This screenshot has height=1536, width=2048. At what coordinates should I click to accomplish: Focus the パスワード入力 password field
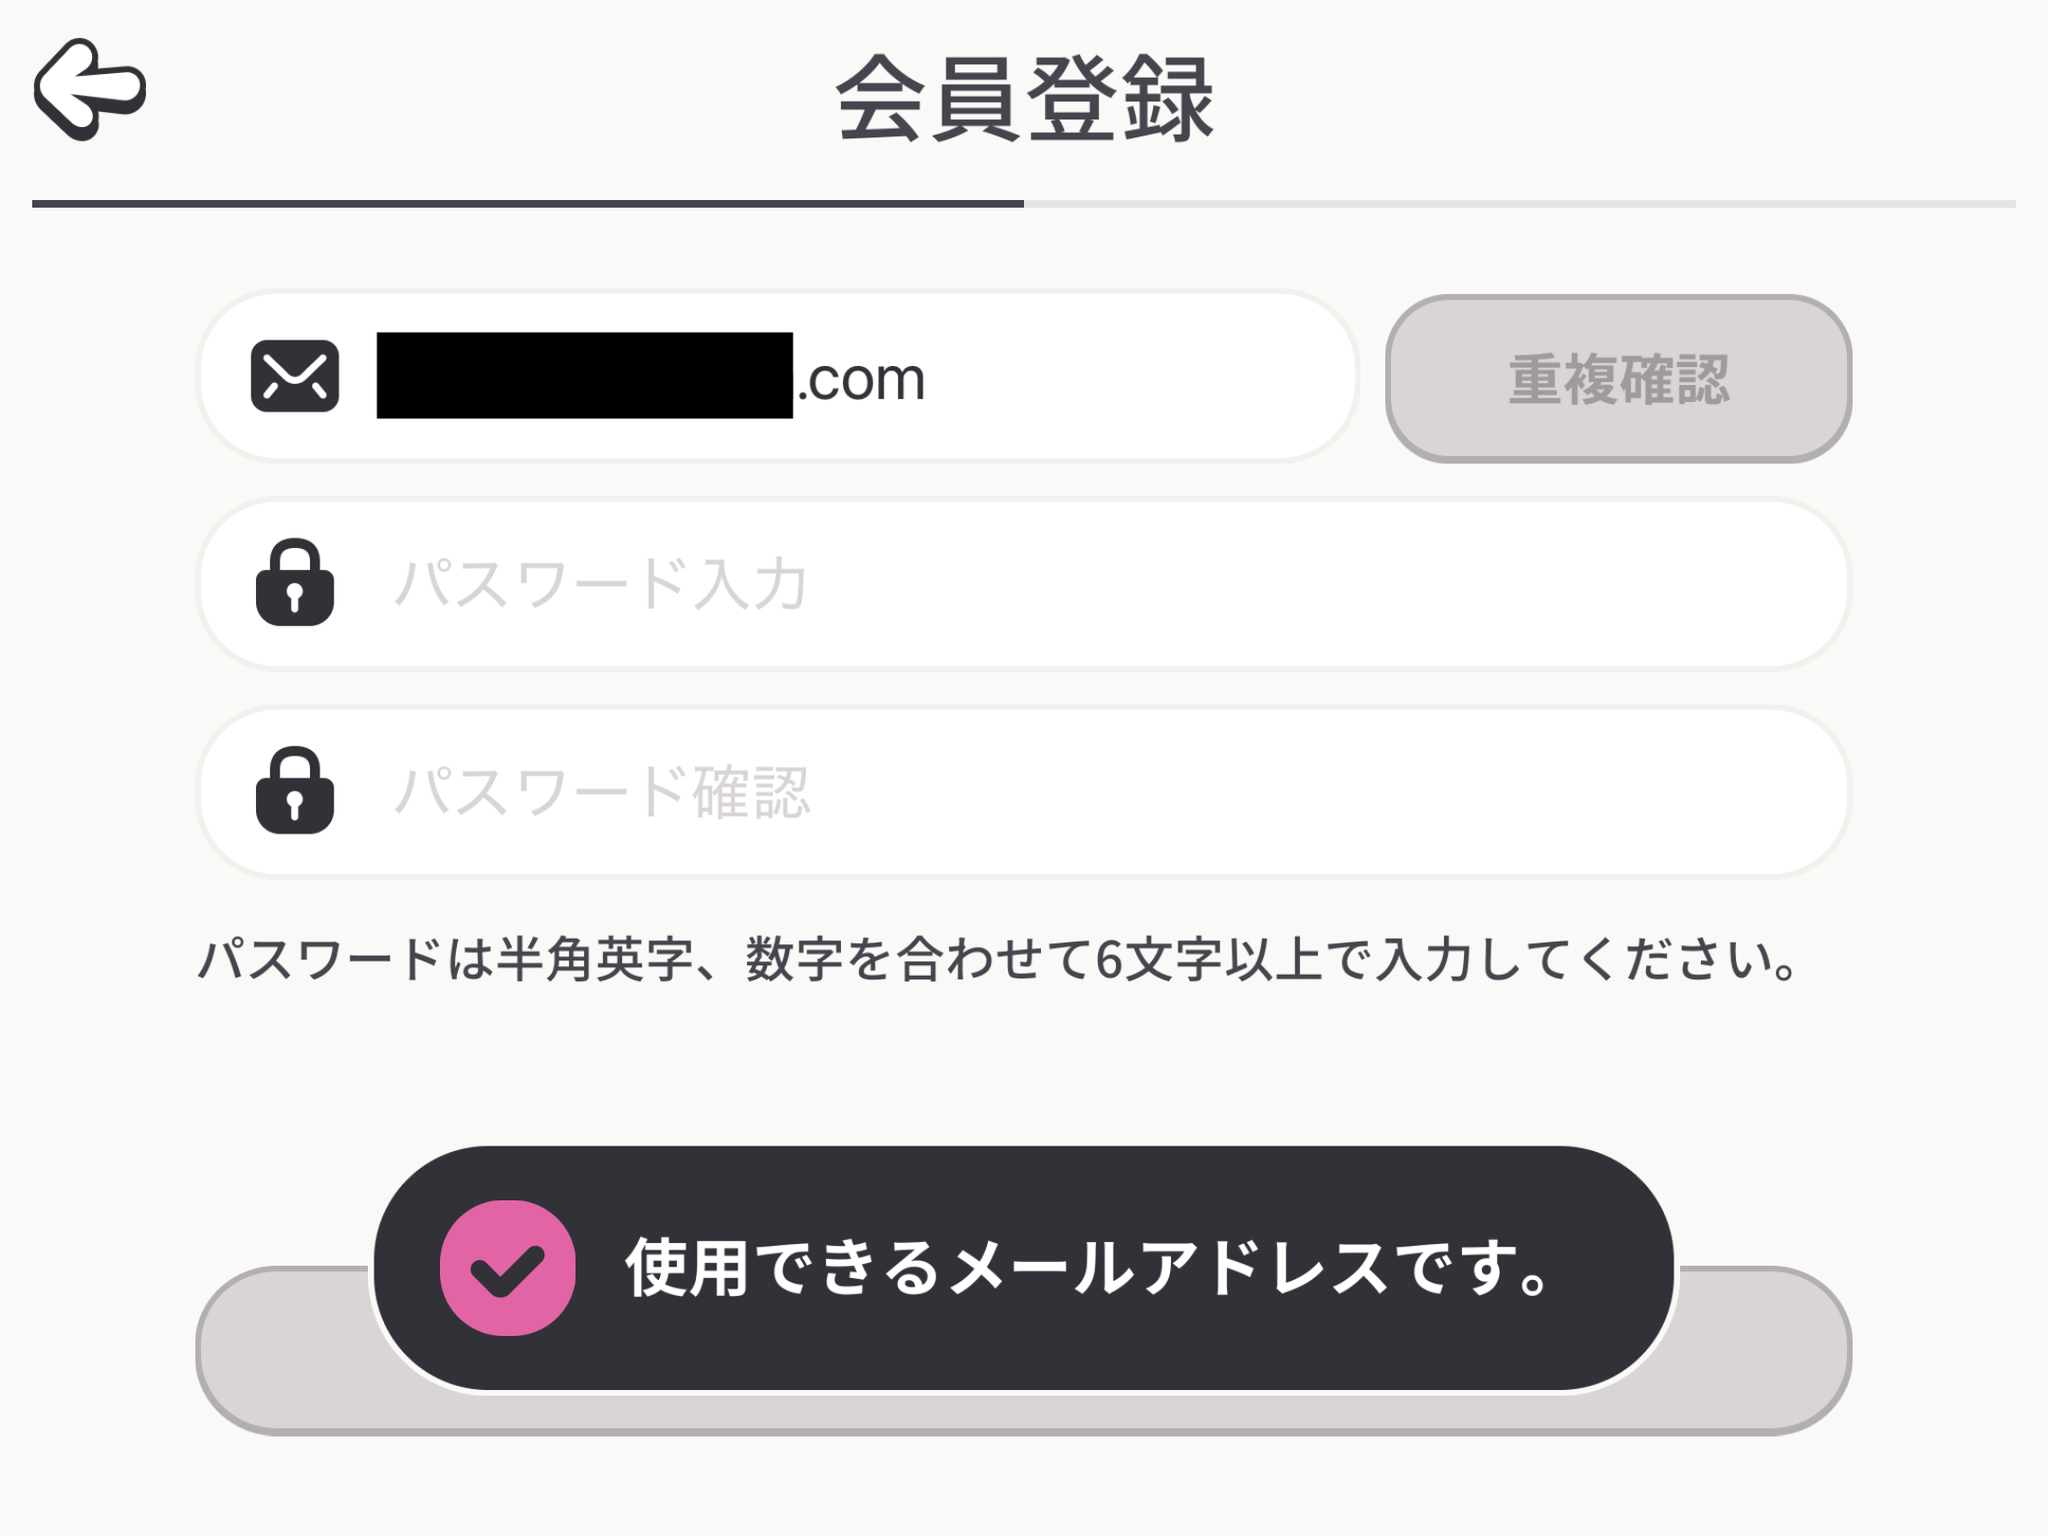coord(1023,584)
